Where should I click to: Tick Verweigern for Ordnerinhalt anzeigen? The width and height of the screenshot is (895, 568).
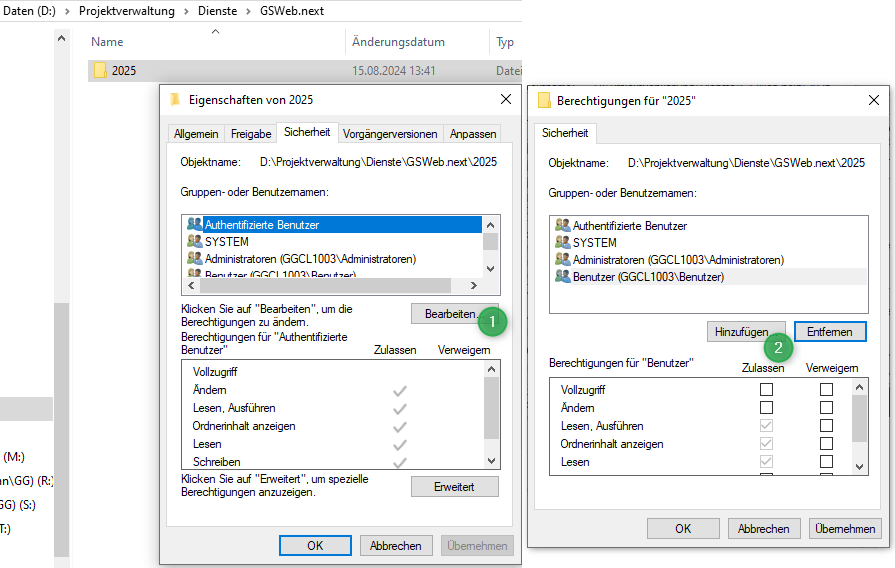click(826, 444)
